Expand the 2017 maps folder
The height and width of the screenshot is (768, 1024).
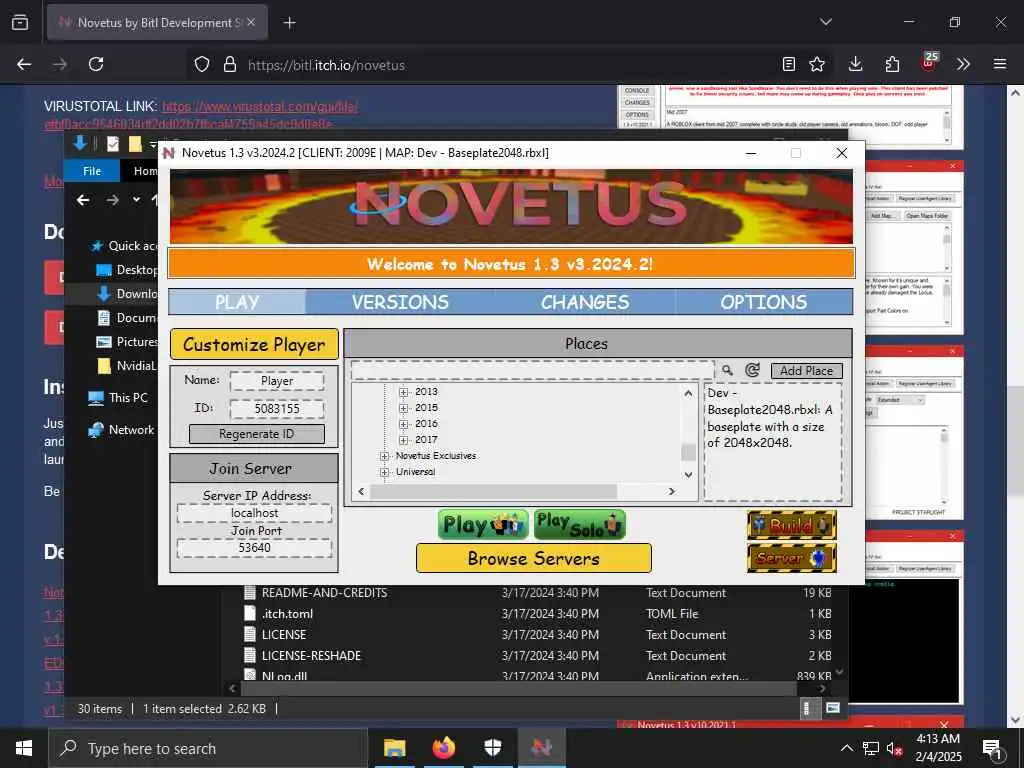tap(404, 440)
